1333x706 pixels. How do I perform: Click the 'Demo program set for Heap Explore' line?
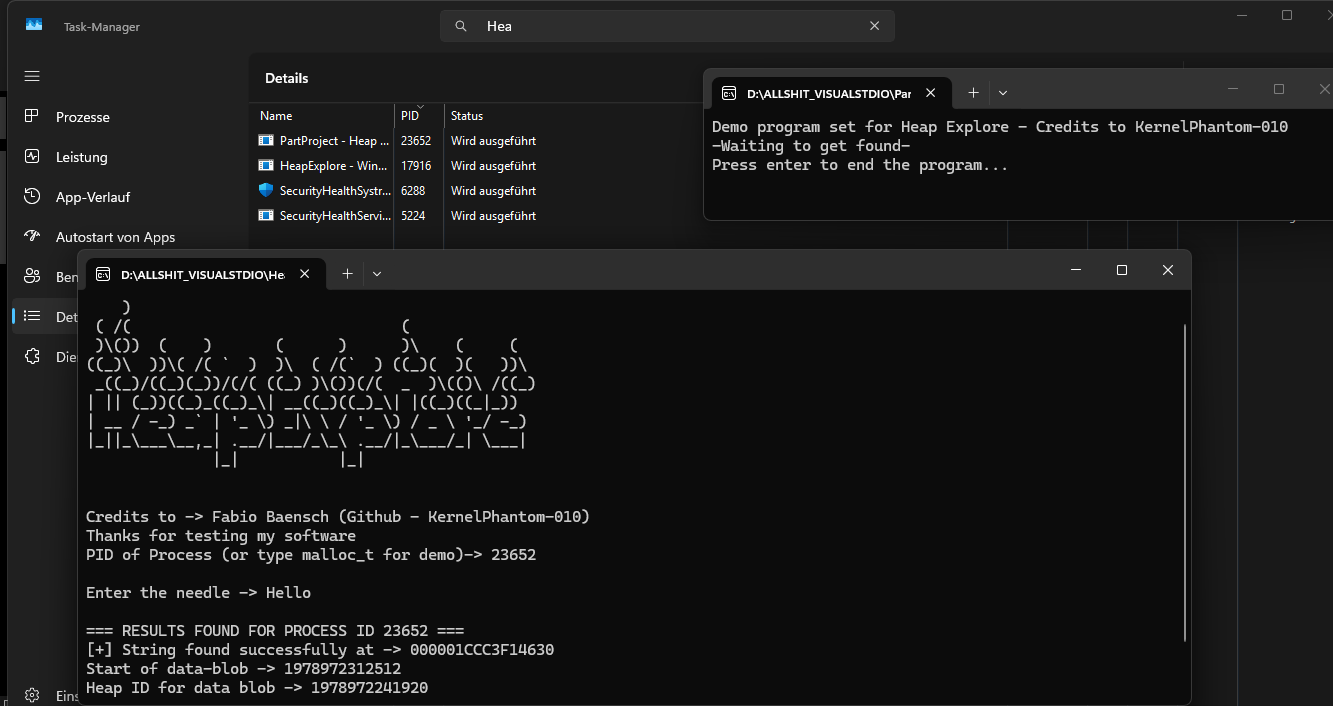pyautogui.click(x=1000, y=127)
